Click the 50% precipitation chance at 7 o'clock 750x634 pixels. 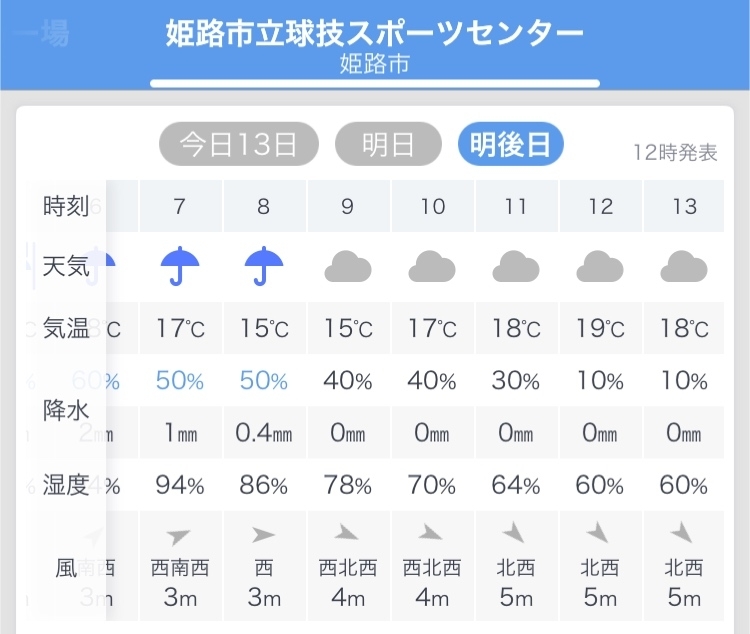[180, 381]
